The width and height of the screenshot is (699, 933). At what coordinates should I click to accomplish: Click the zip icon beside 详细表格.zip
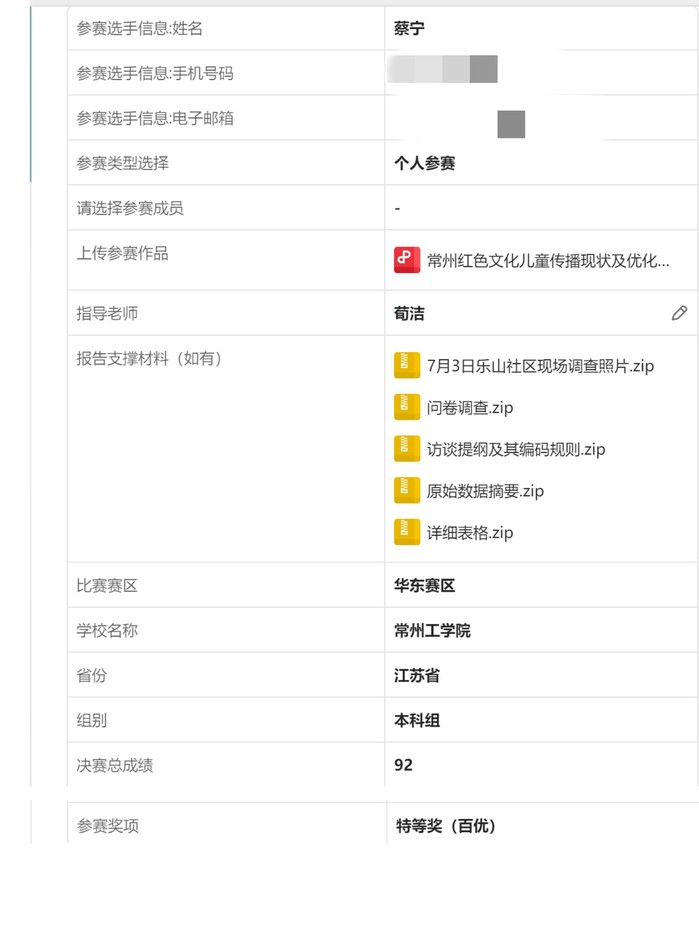(407, 532)
